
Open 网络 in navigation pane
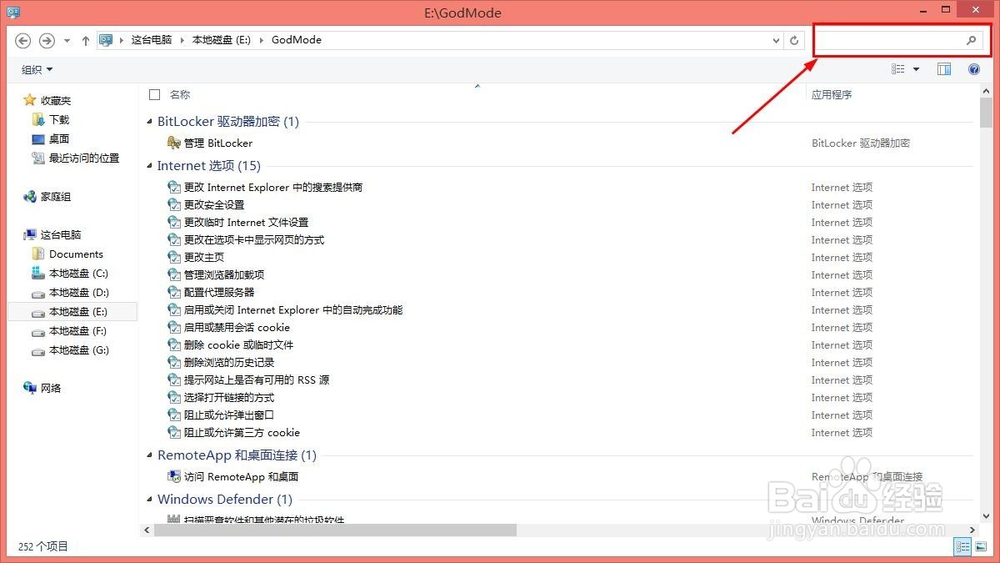coord(50,388)
